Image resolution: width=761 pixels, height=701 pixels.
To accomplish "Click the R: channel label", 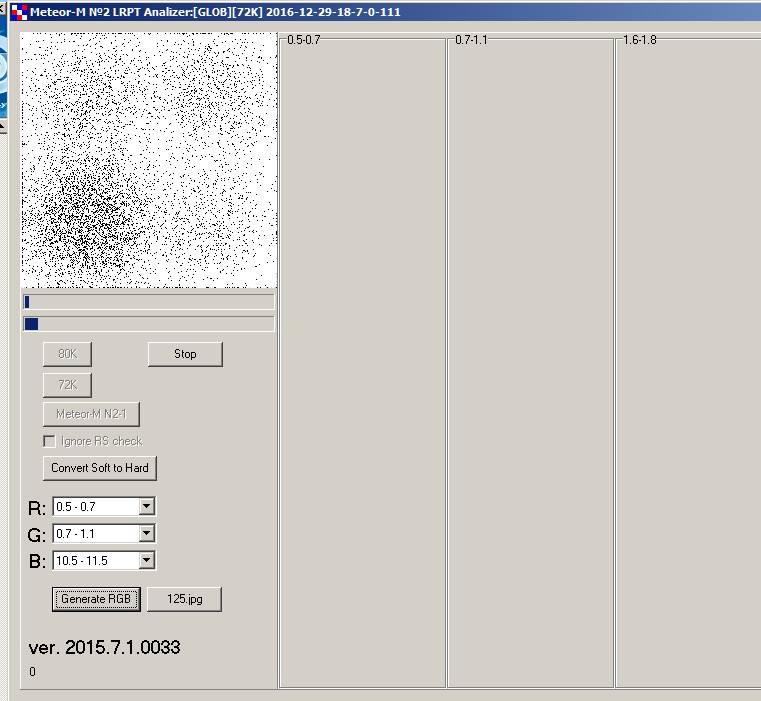I will point(37,508).
